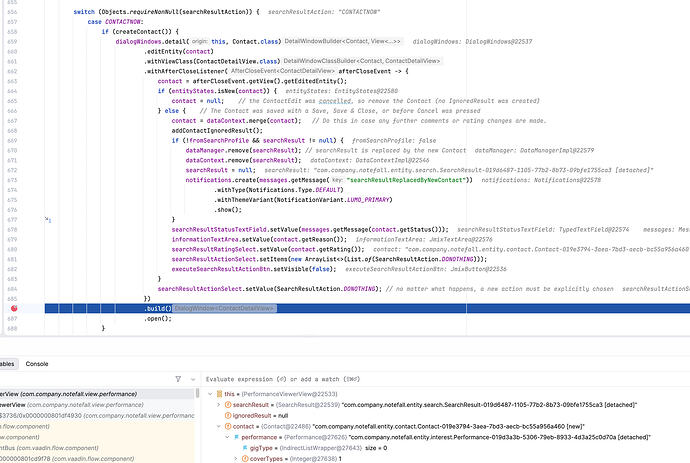Collapse the performance variable node
This screenshot has height=463, width=690.
[x=228, y=437]
